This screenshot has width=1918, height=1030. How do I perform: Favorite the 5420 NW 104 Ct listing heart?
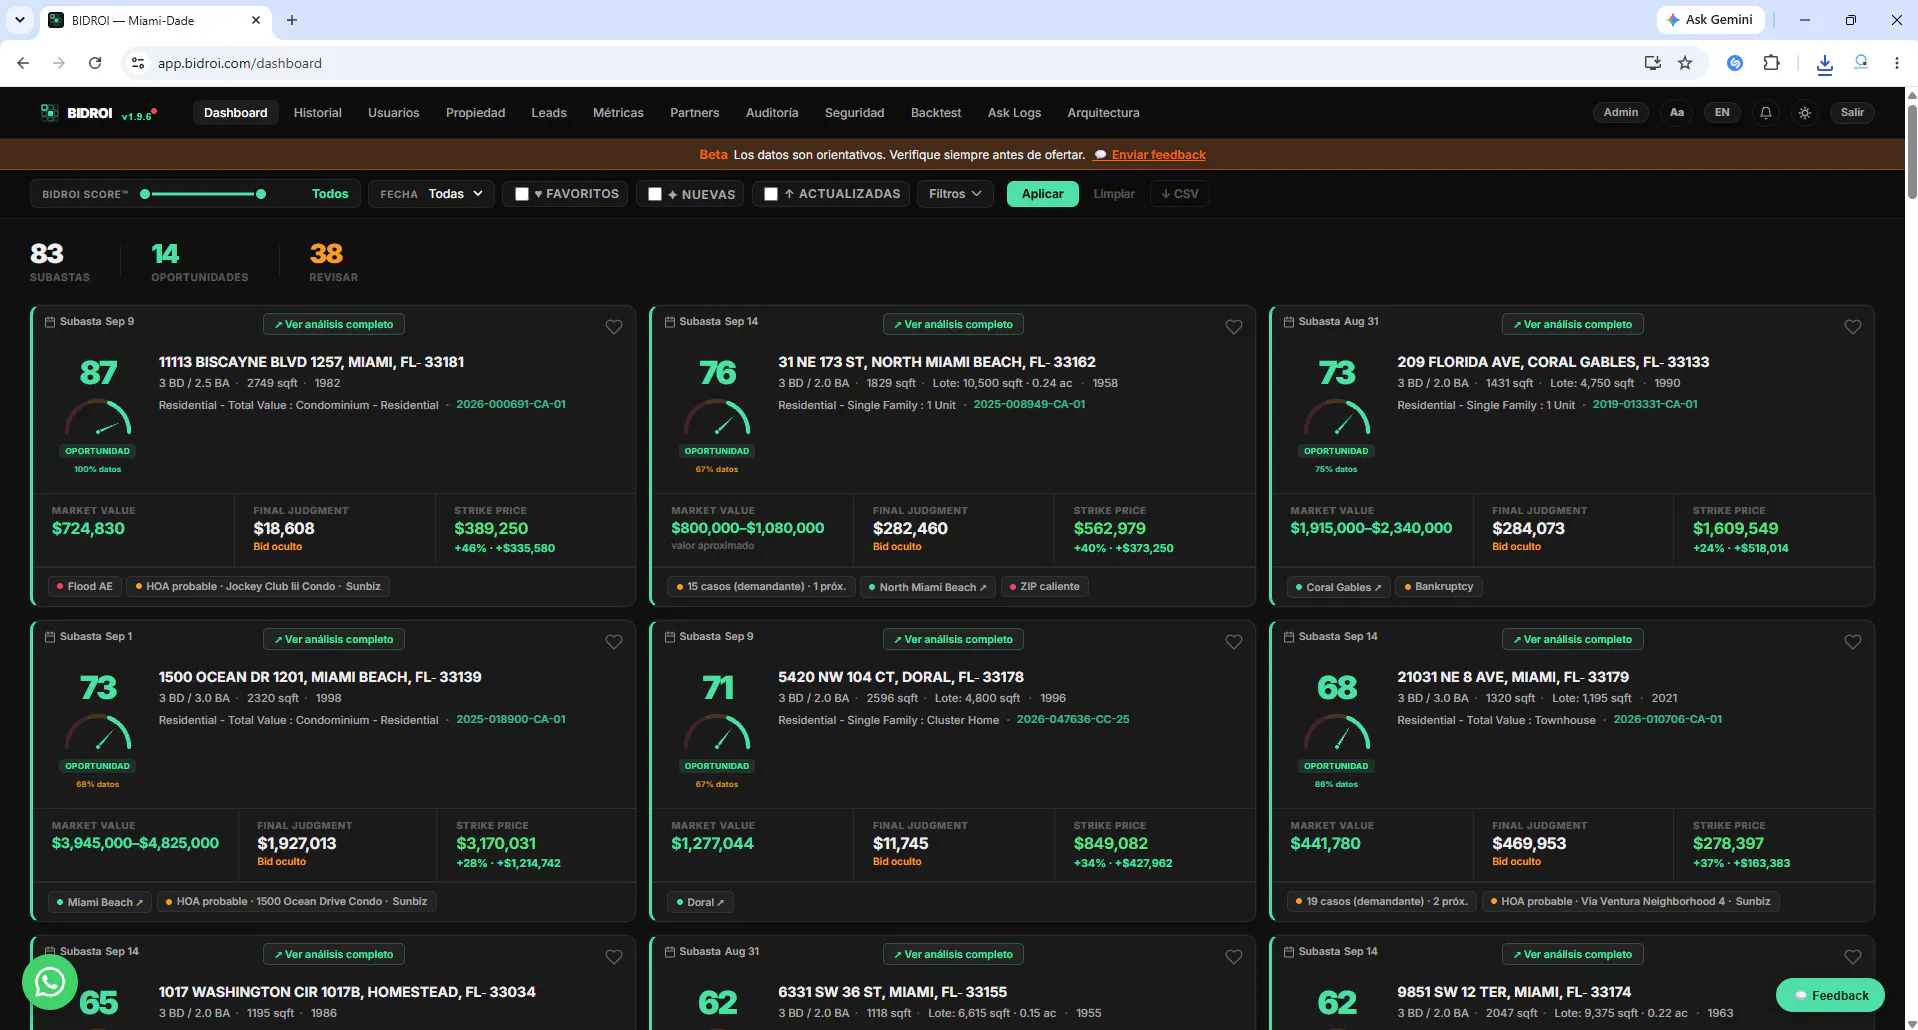click(x=1234, y=642)
